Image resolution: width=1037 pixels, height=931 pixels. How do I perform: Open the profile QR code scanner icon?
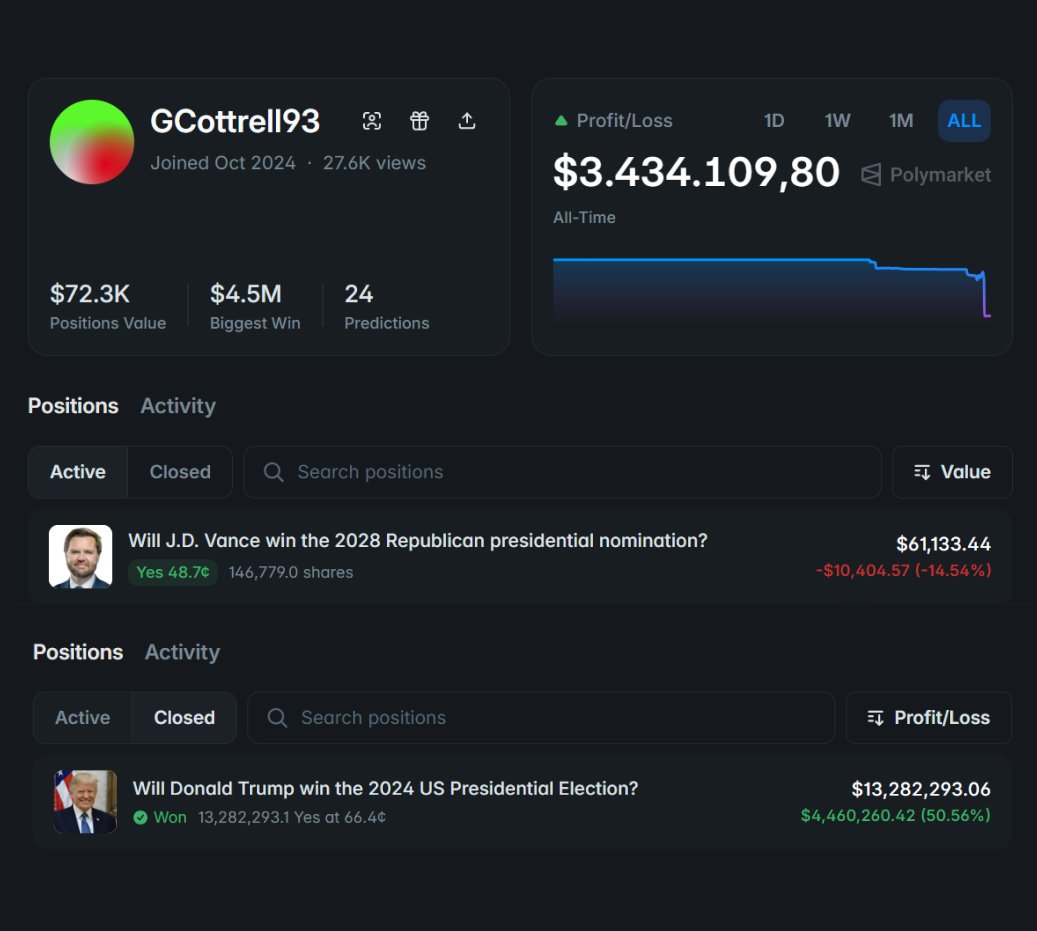tap(371, 120)
